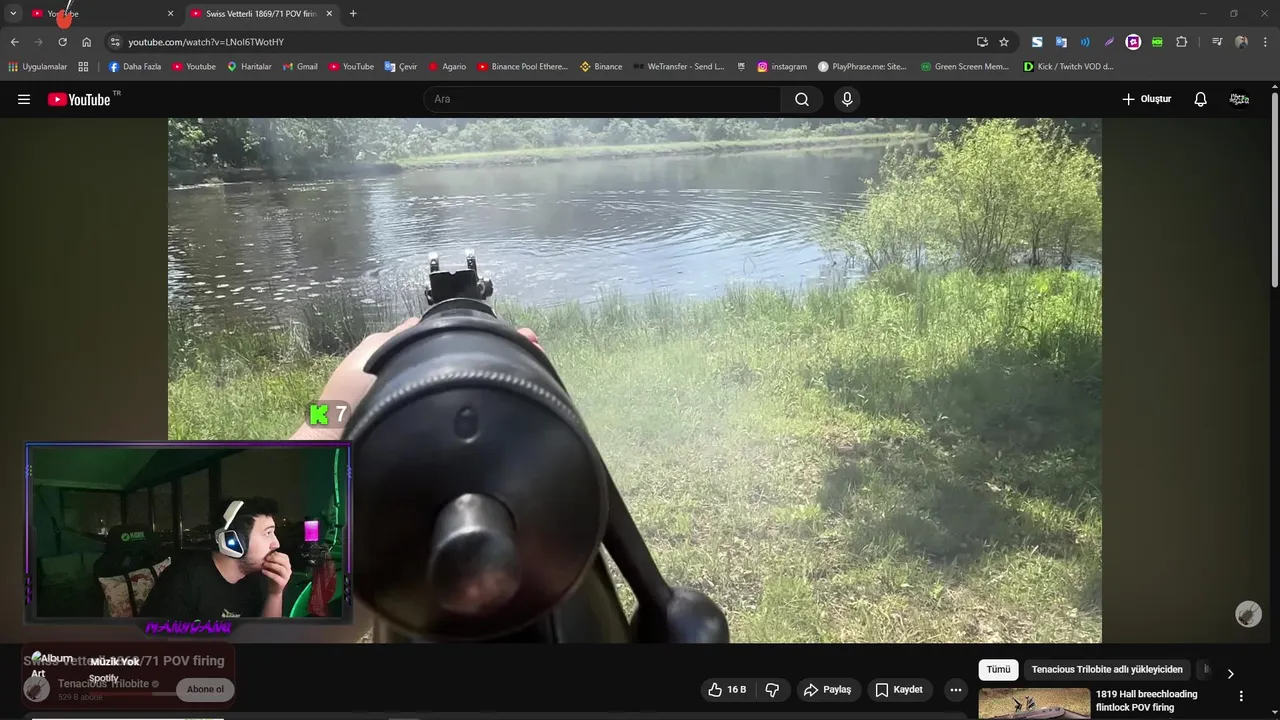The image size is (1280, 720).
Task: Go back in browser history
Action: (14, 42)
